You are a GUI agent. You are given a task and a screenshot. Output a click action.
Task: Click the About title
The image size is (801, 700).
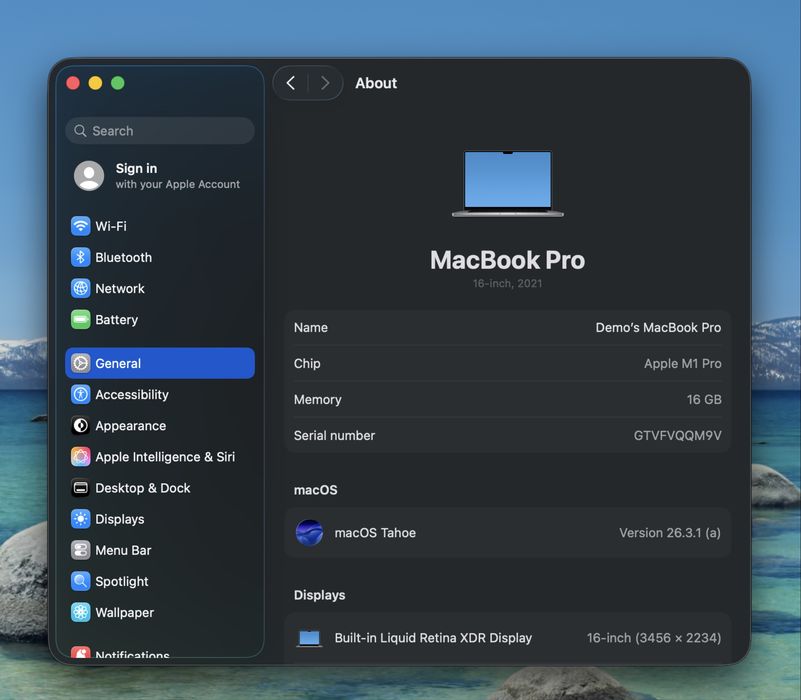coord(376,83)
